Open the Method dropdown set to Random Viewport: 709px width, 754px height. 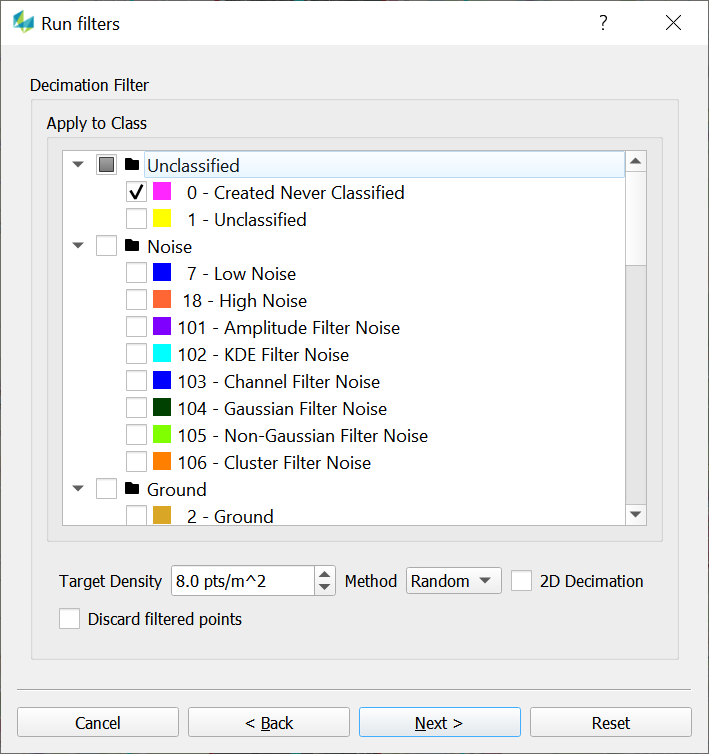coord(453,581)
